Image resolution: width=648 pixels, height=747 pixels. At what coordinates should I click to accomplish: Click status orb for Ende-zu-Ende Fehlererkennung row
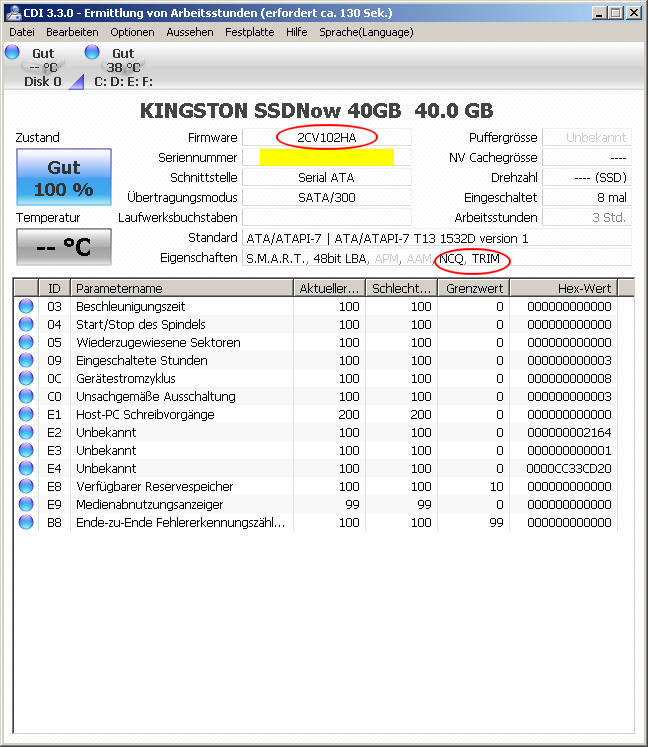tap(26, 523)
